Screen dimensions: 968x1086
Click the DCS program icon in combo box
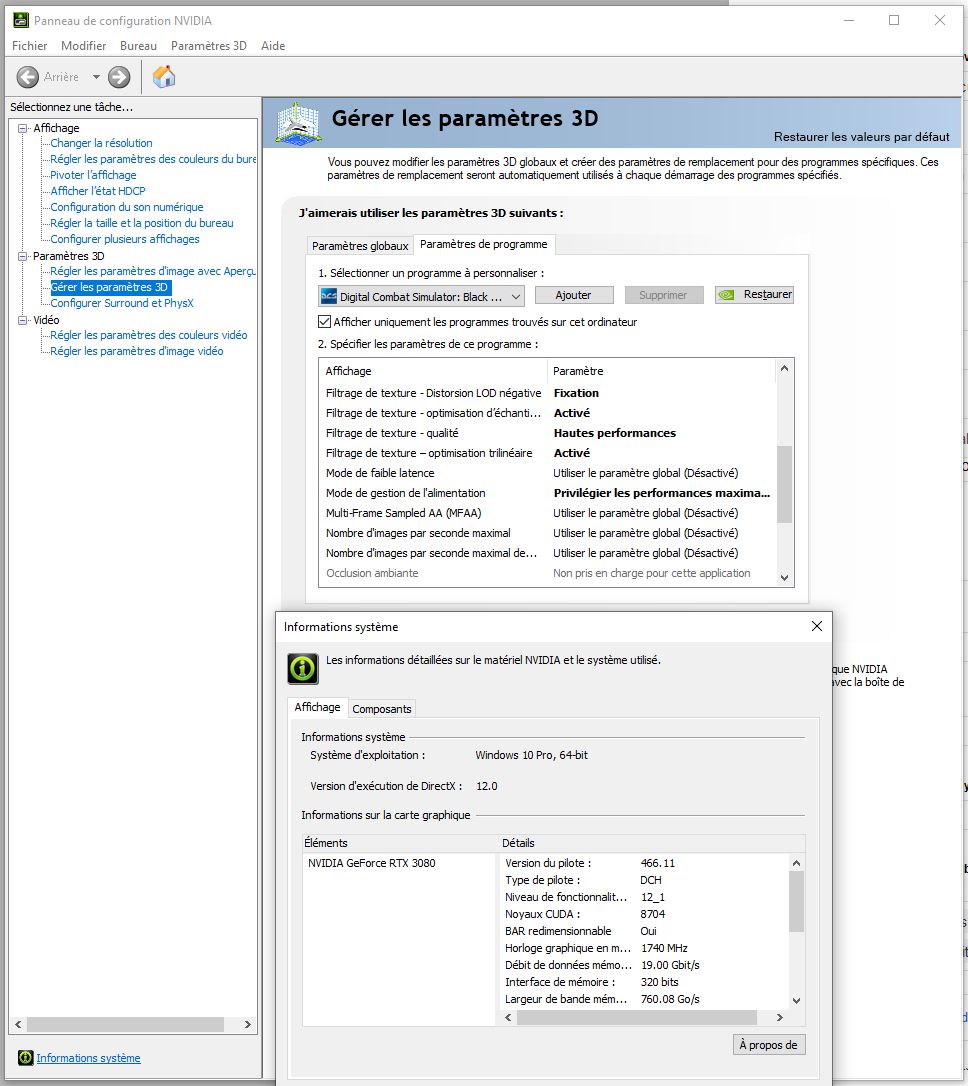(x=328, y=296)
